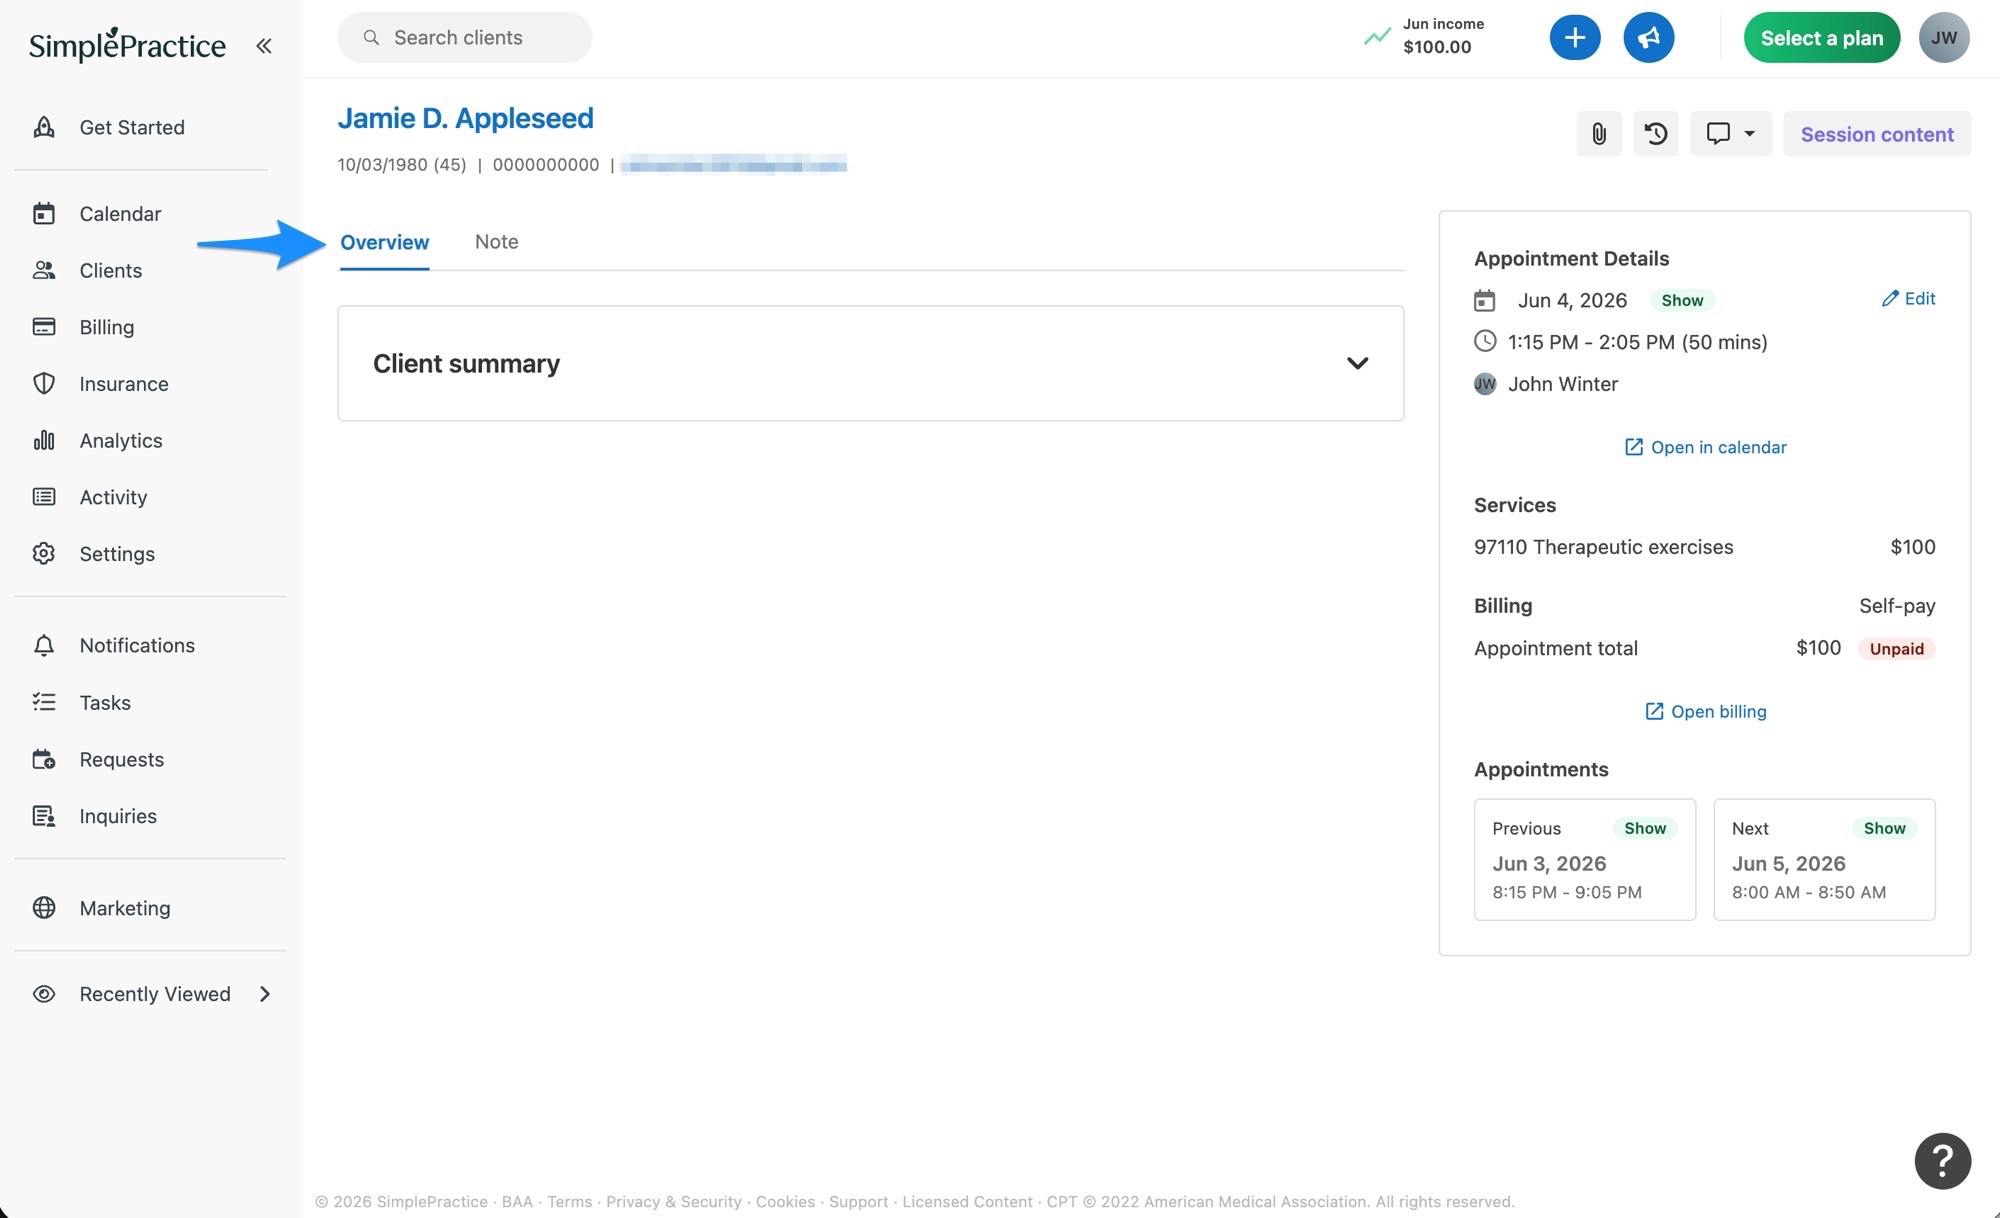Click the SimplePractice logo
This screenshot has height=1218, width=2000.
(127, 44)
